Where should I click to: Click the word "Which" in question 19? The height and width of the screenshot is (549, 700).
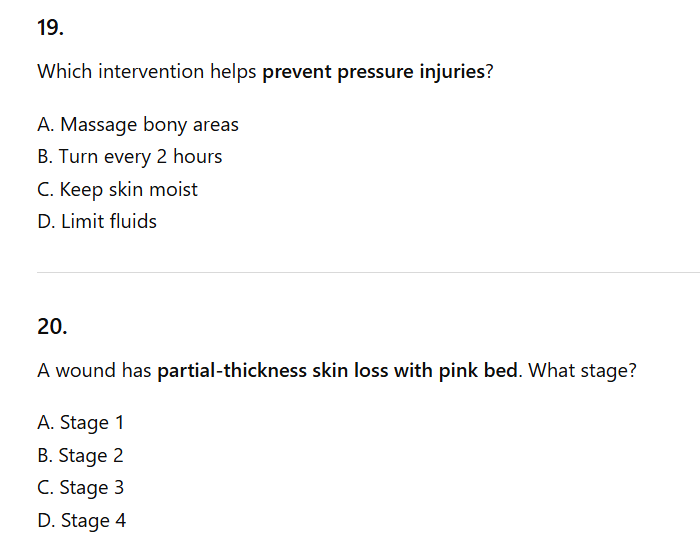pyautogui.click(x=63, y=73)
